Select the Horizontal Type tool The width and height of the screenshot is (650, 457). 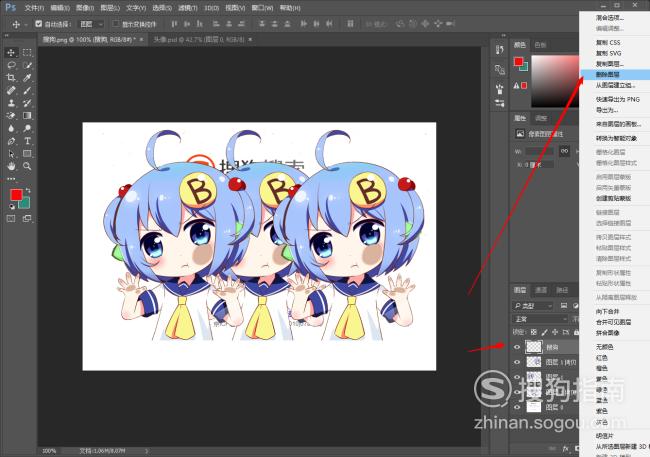(x=27, y=141)
